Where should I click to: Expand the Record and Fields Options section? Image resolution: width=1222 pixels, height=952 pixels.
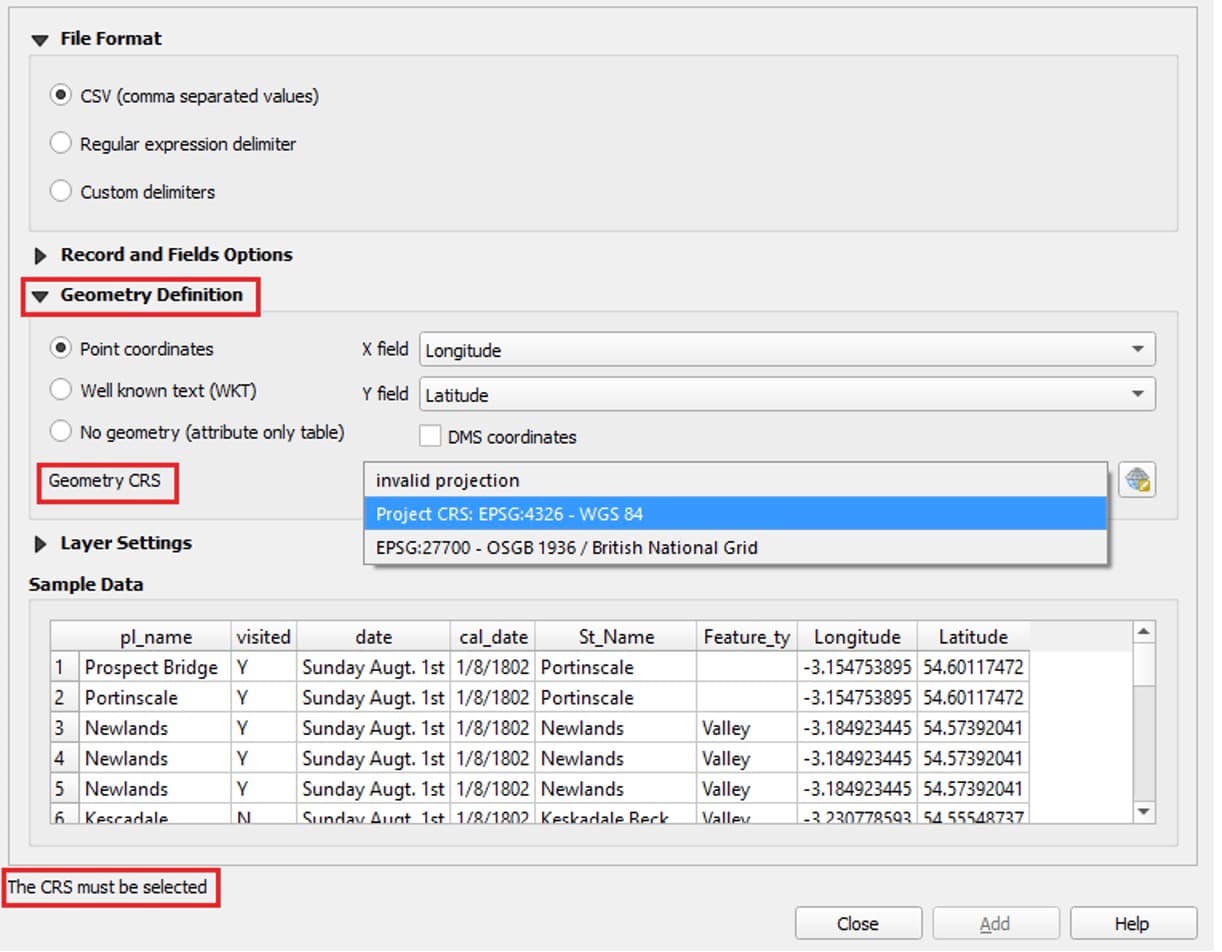click(41, 256)
